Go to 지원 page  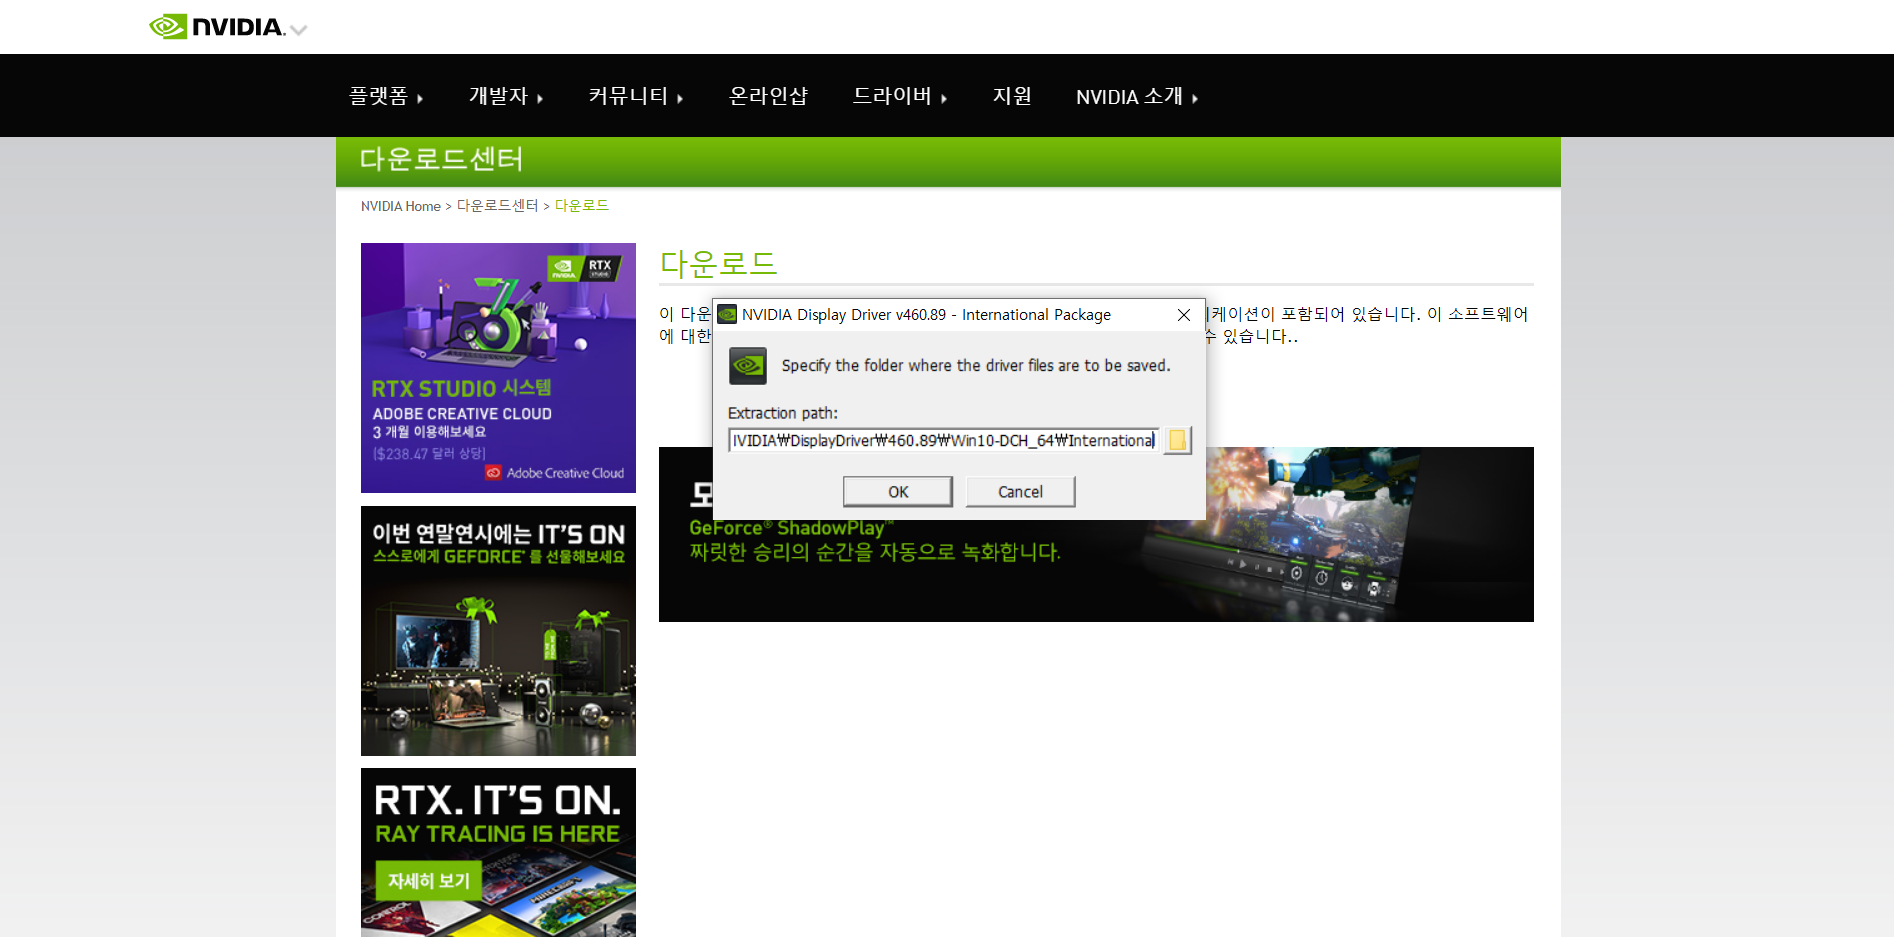pos(1012,96)
